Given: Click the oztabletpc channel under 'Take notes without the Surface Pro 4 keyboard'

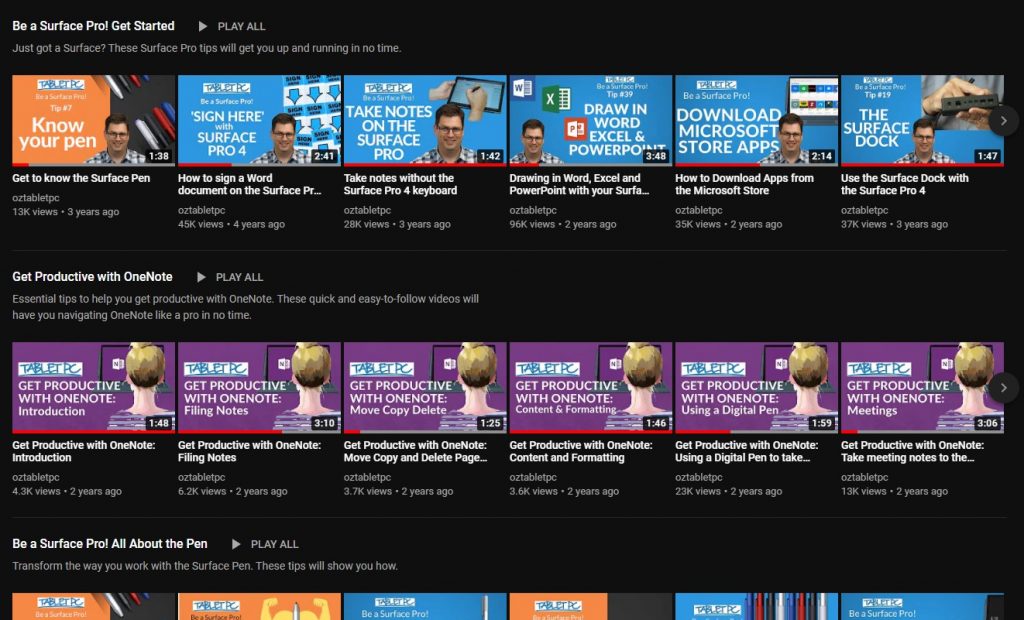Looking at the screenshot, I should click(368, 210).
